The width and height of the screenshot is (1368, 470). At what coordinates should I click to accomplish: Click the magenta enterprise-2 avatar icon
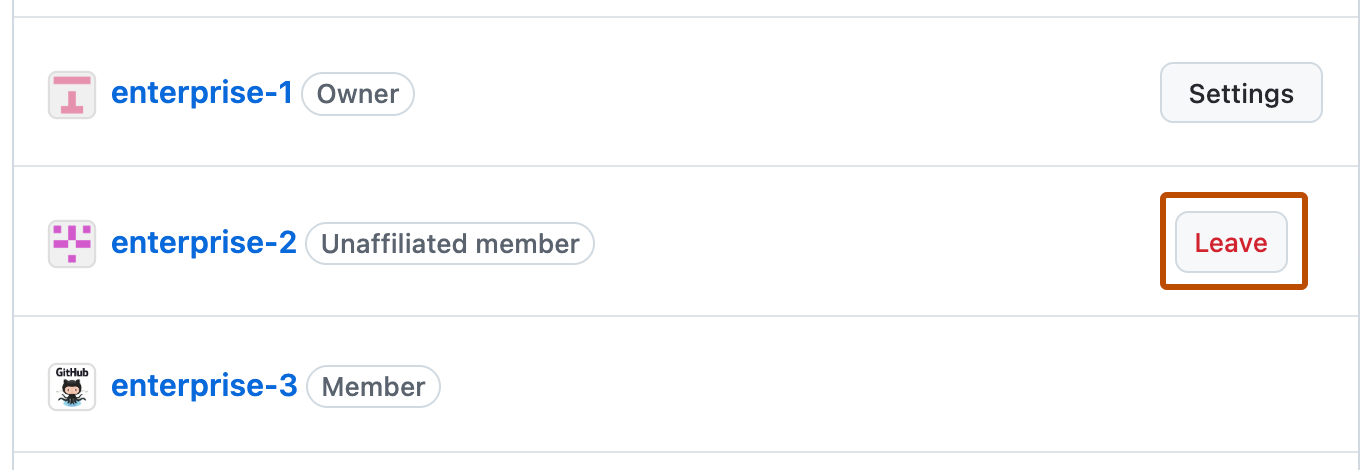[72, 243]
